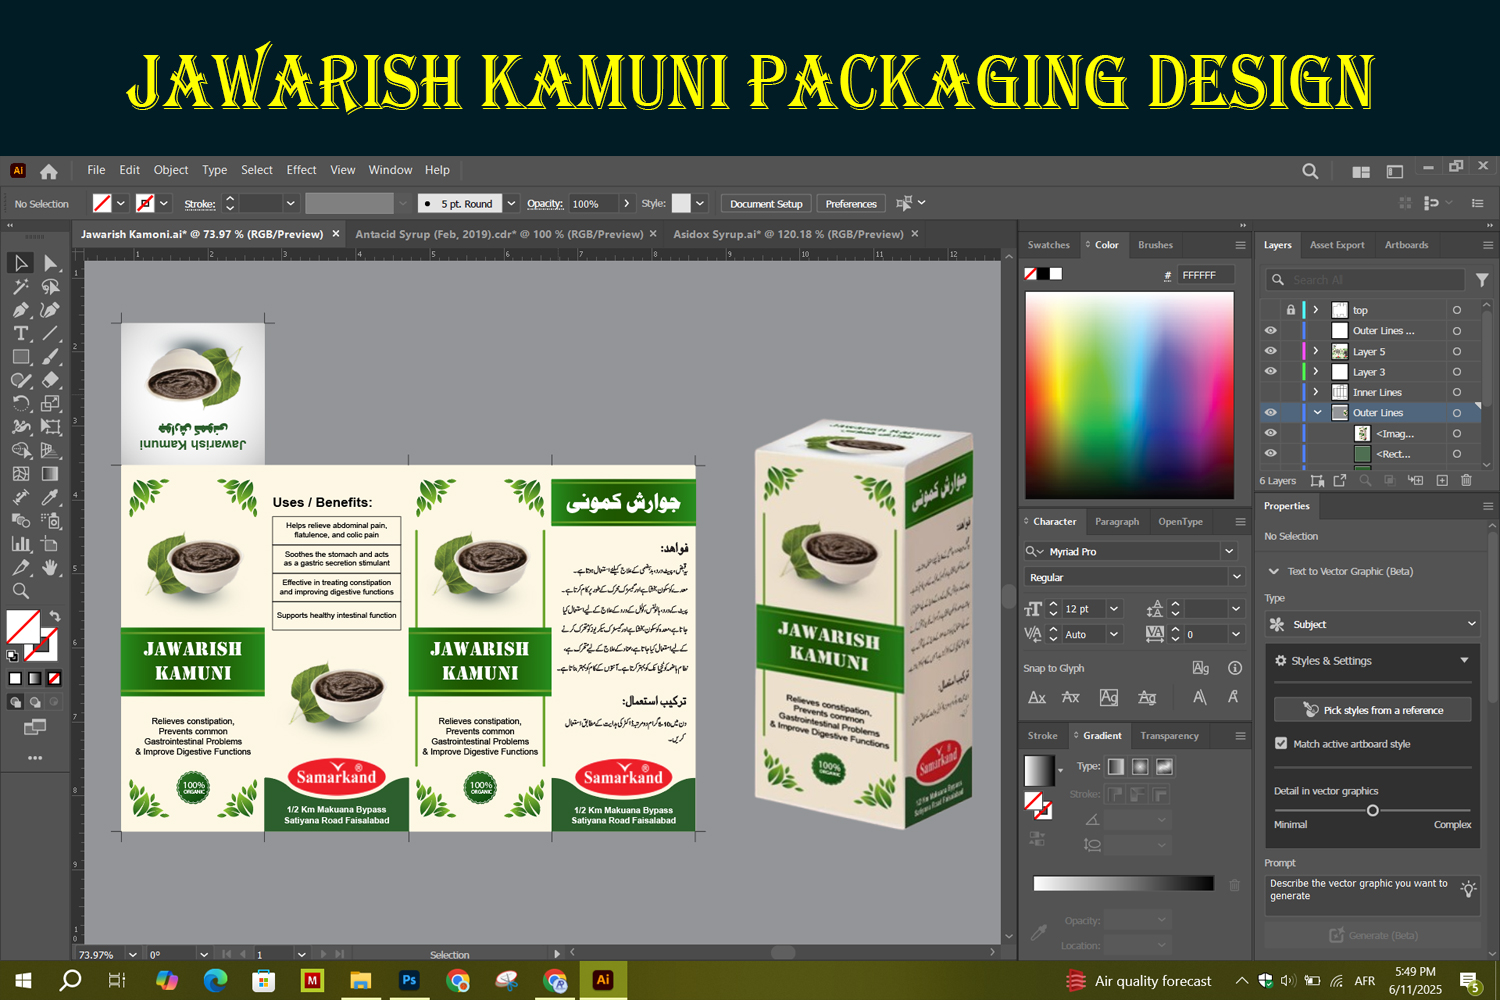Open the Regular font style dropdown
The image size is (1500, 1000).
(1237, 577)
